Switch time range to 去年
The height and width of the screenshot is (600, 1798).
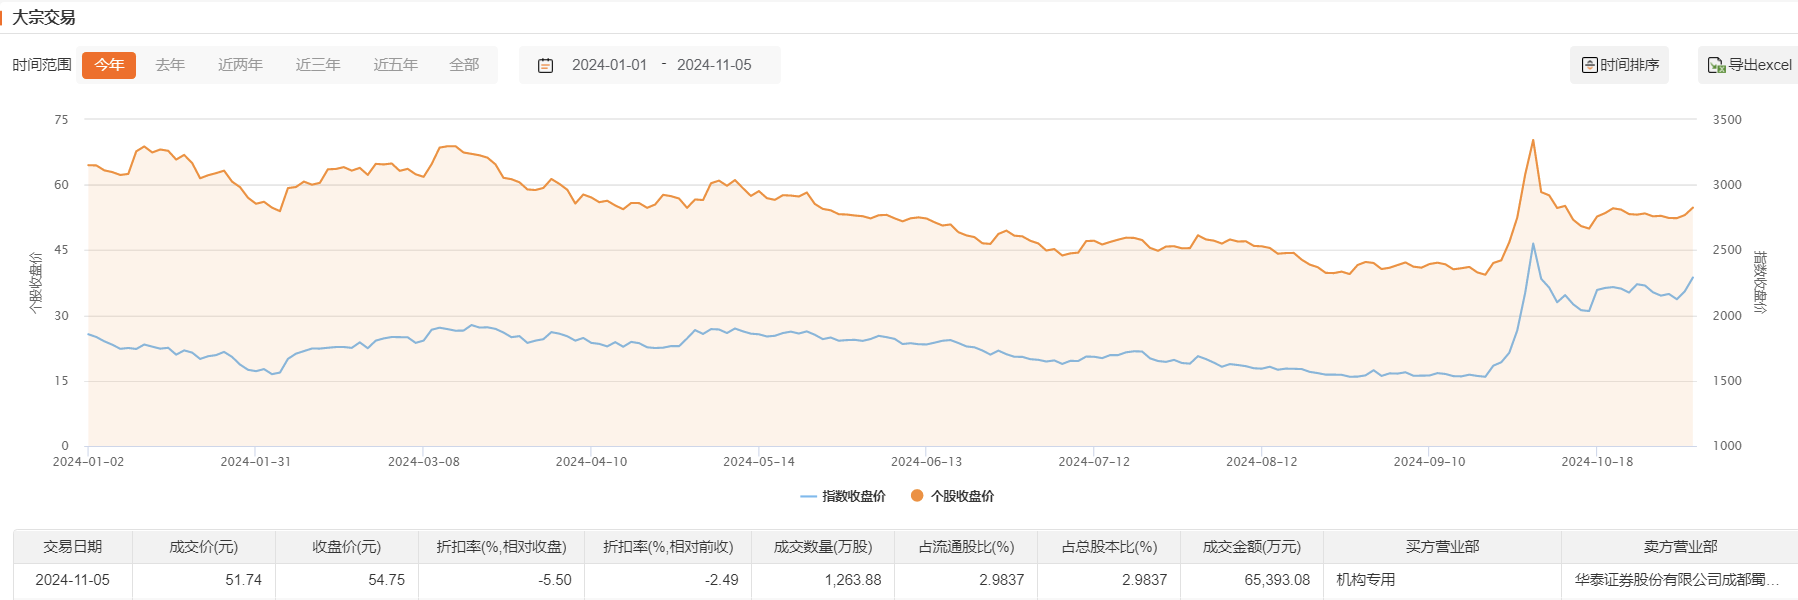(170, 65)
